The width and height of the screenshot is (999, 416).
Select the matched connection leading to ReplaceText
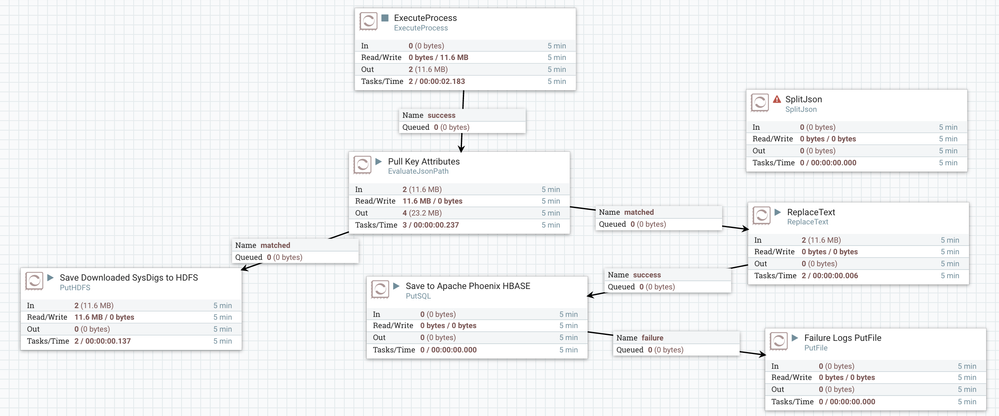659,218
